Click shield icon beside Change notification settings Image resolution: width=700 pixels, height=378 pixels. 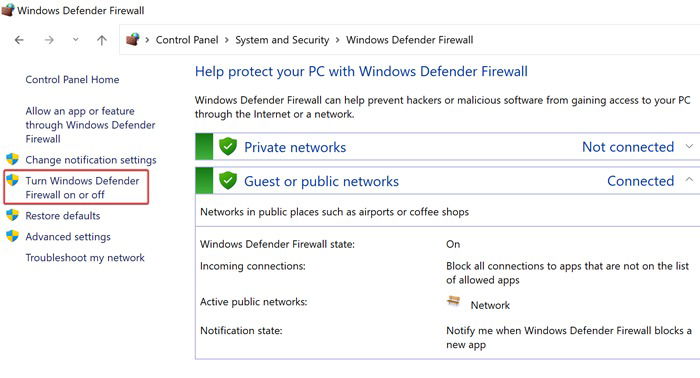point(12,159)
